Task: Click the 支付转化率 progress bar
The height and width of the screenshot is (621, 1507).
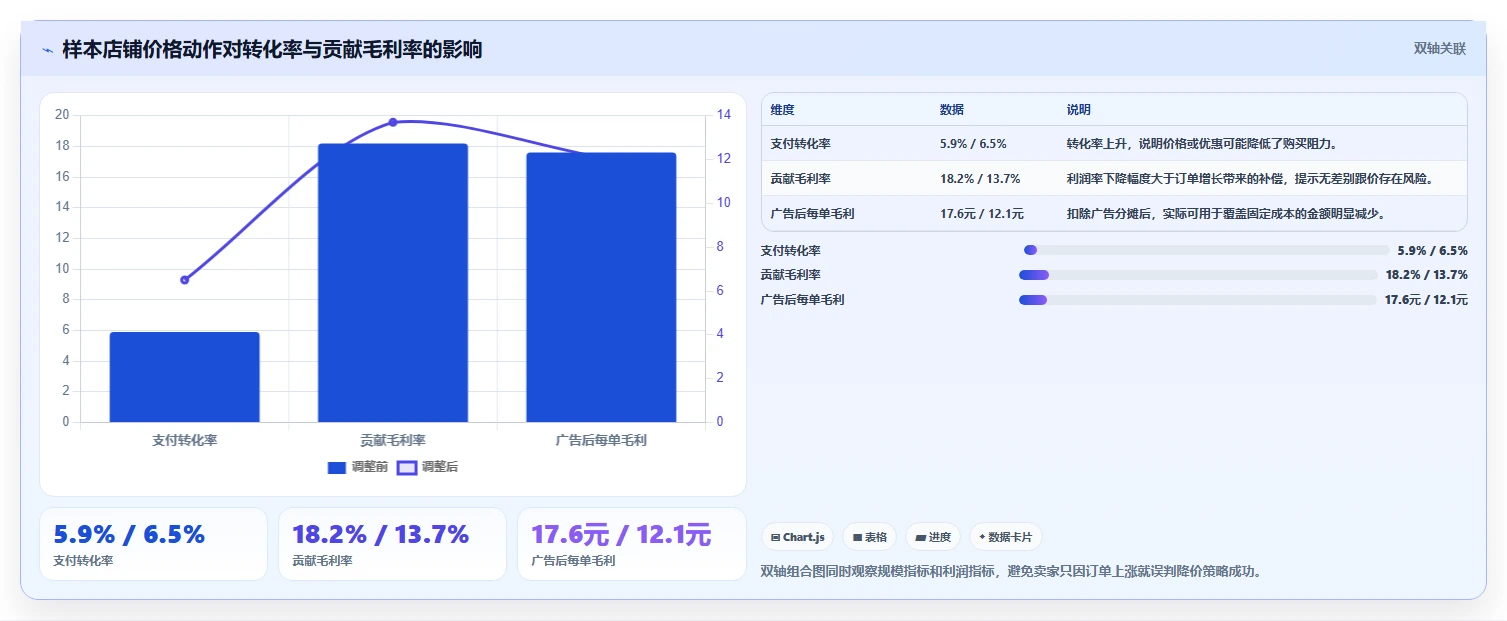Action: [x=1206, y=250]
